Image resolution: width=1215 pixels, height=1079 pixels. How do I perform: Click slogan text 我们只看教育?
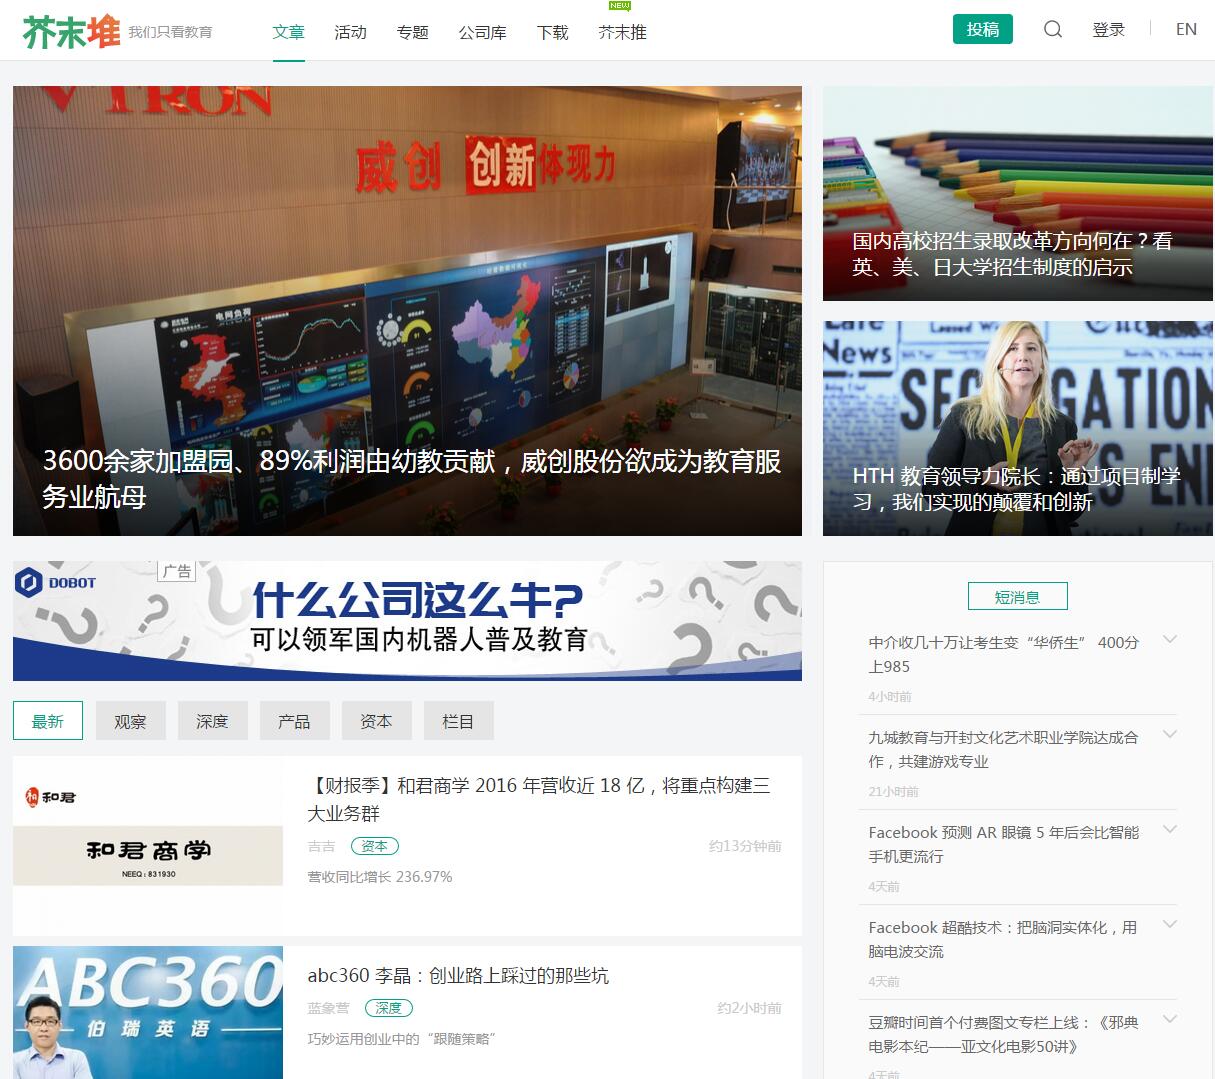pyautogui.click(x=171, y=32)
